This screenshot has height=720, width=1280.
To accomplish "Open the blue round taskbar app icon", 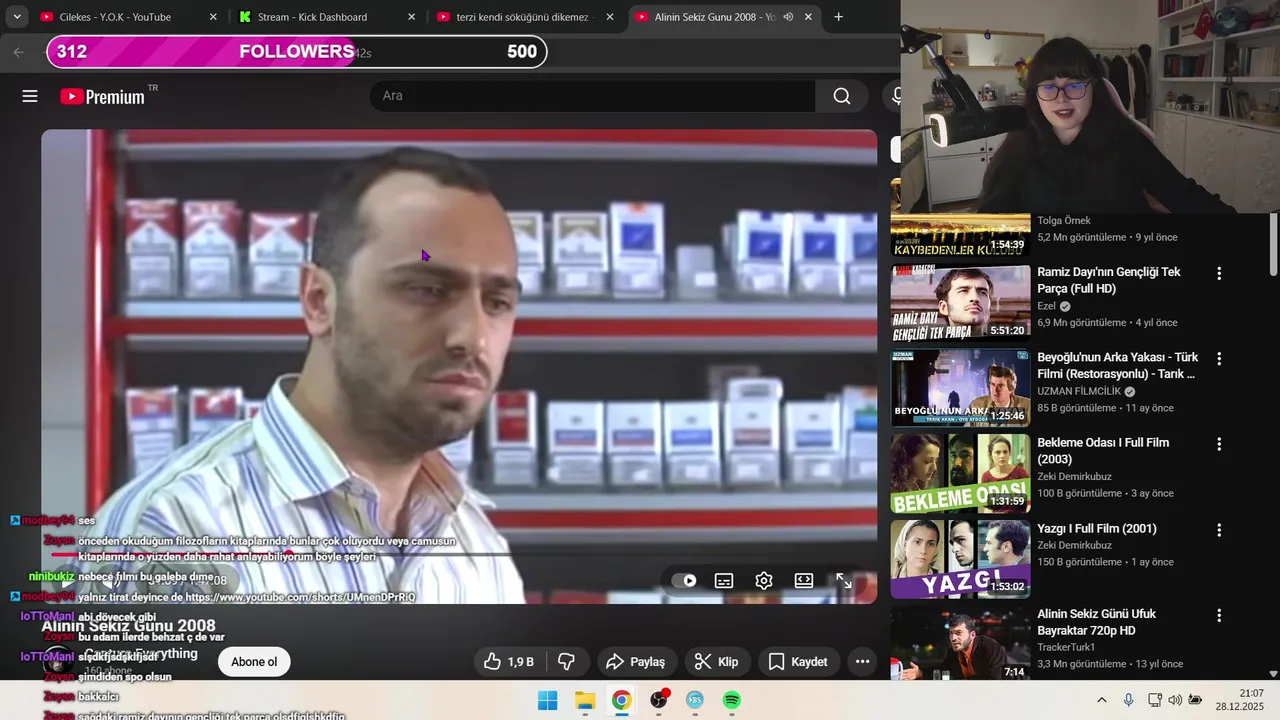I will [x=695, y=700].
